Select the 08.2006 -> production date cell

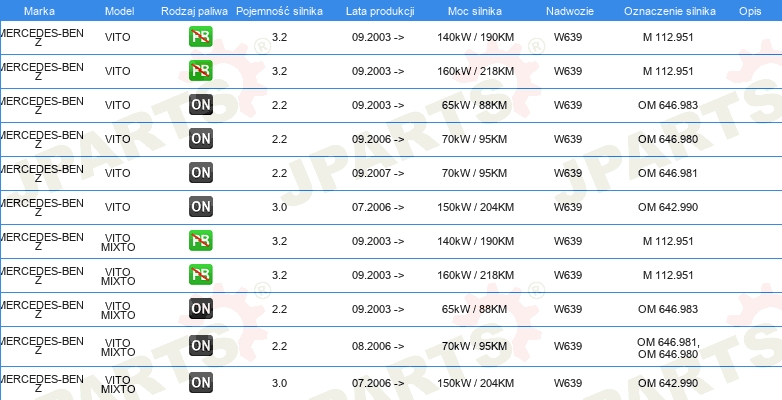(x=378, y=346)
